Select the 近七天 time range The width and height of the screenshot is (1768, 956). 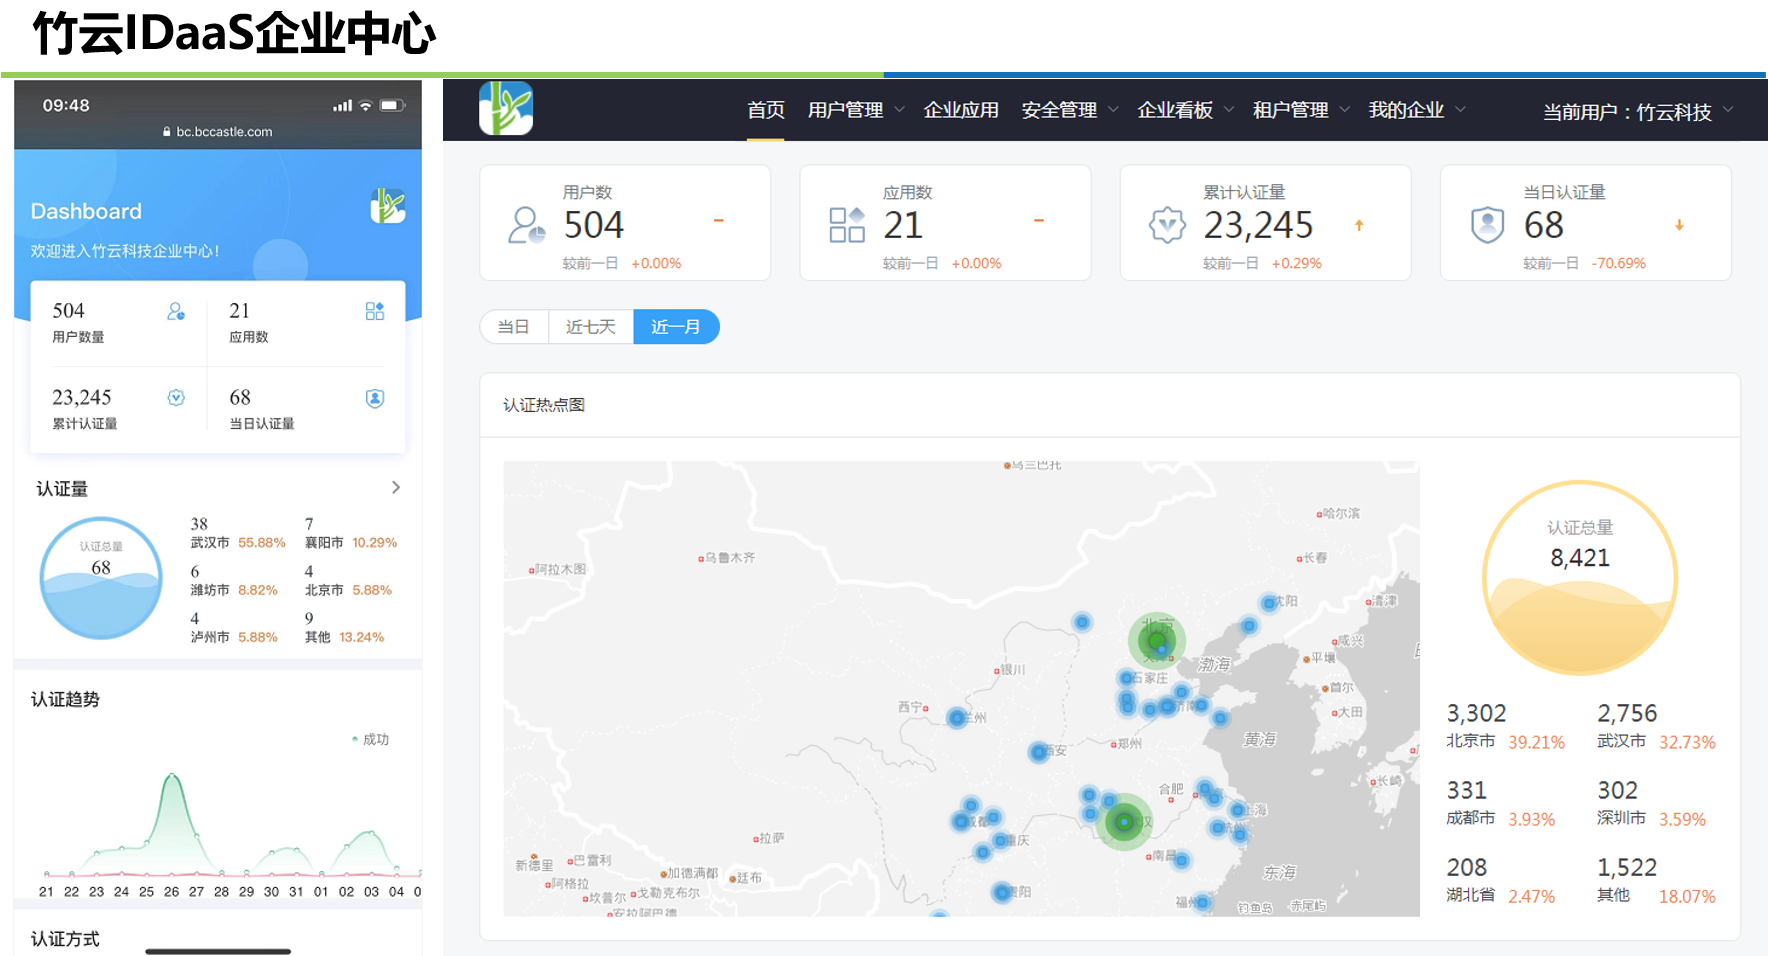[591, 327]
